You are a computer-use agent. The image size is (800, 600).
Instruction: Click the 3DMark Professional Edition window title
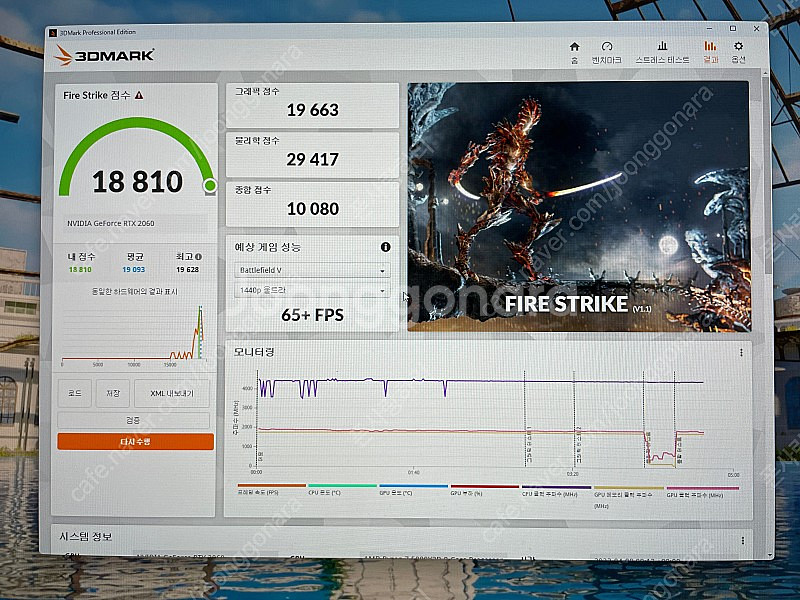click(x=98, y=32)
